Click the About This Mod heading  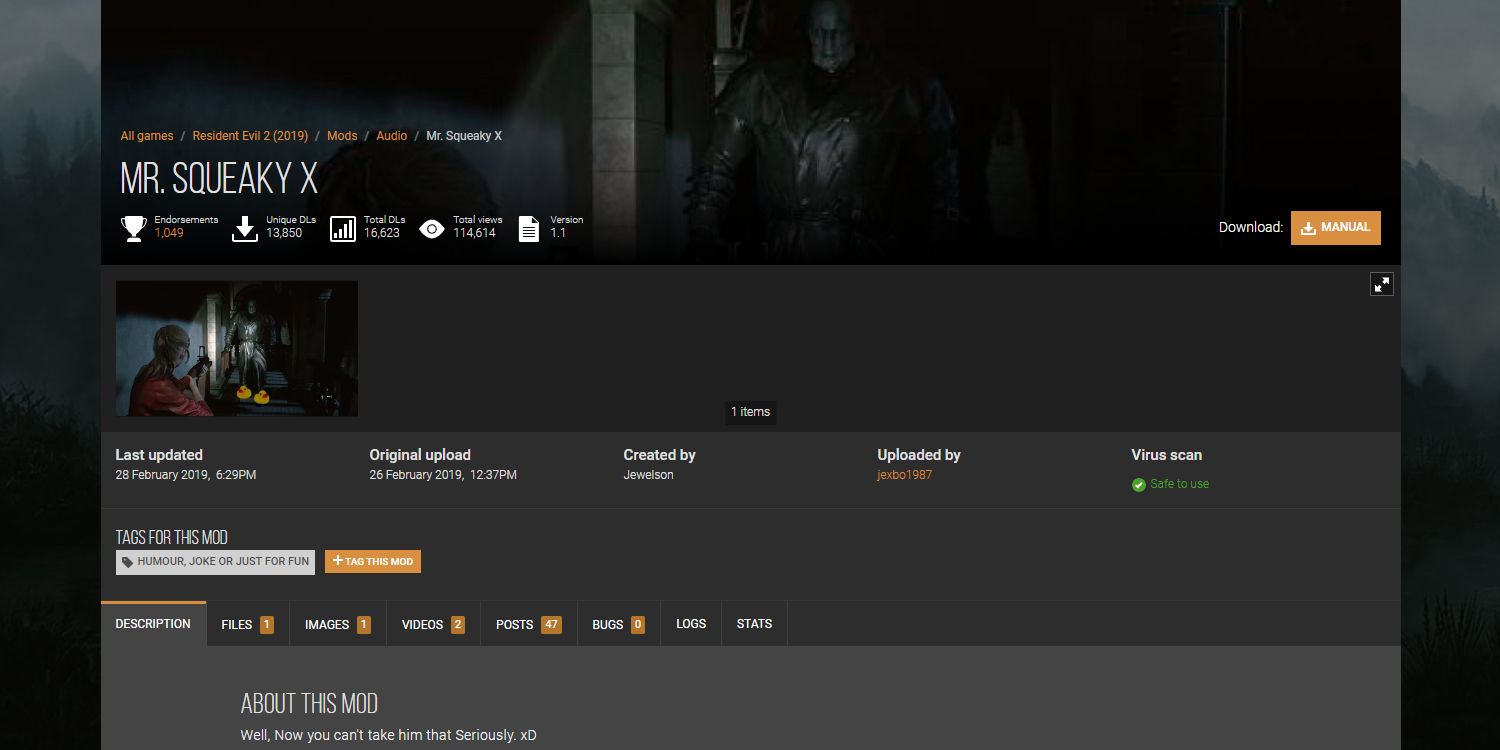coord(309,703)
